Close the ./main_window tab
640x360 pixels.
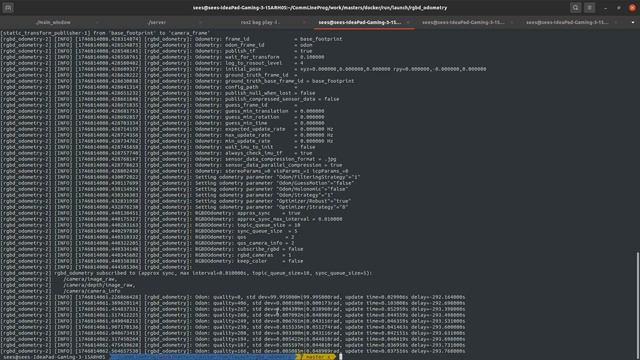tap(97, 22)
